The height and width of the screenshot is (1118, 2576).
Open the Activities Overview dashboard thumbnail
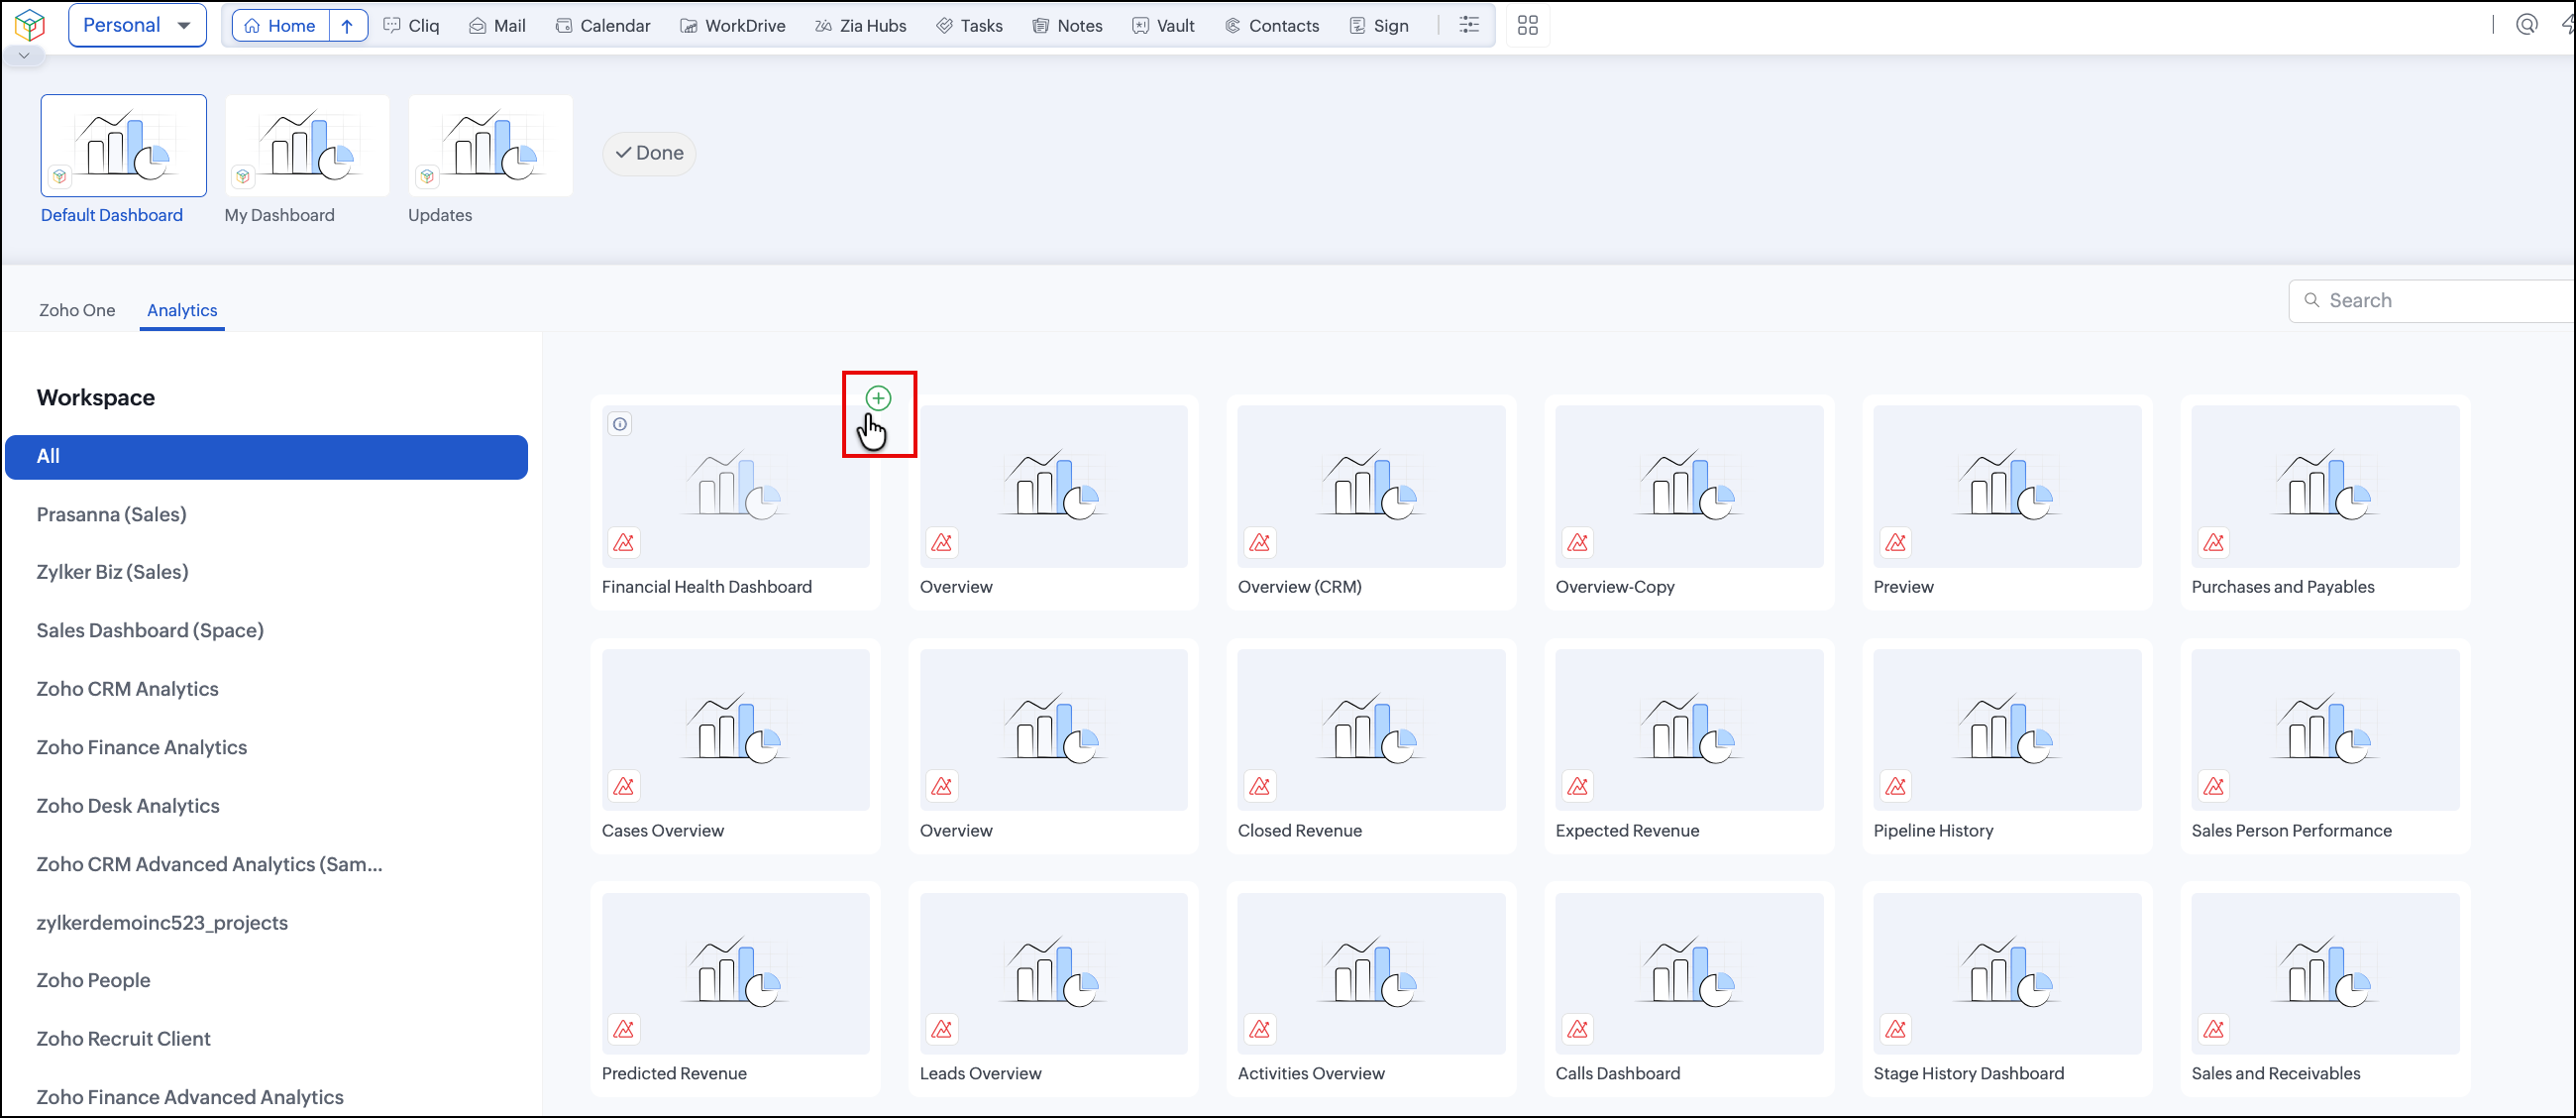[x=1371, y=973]
